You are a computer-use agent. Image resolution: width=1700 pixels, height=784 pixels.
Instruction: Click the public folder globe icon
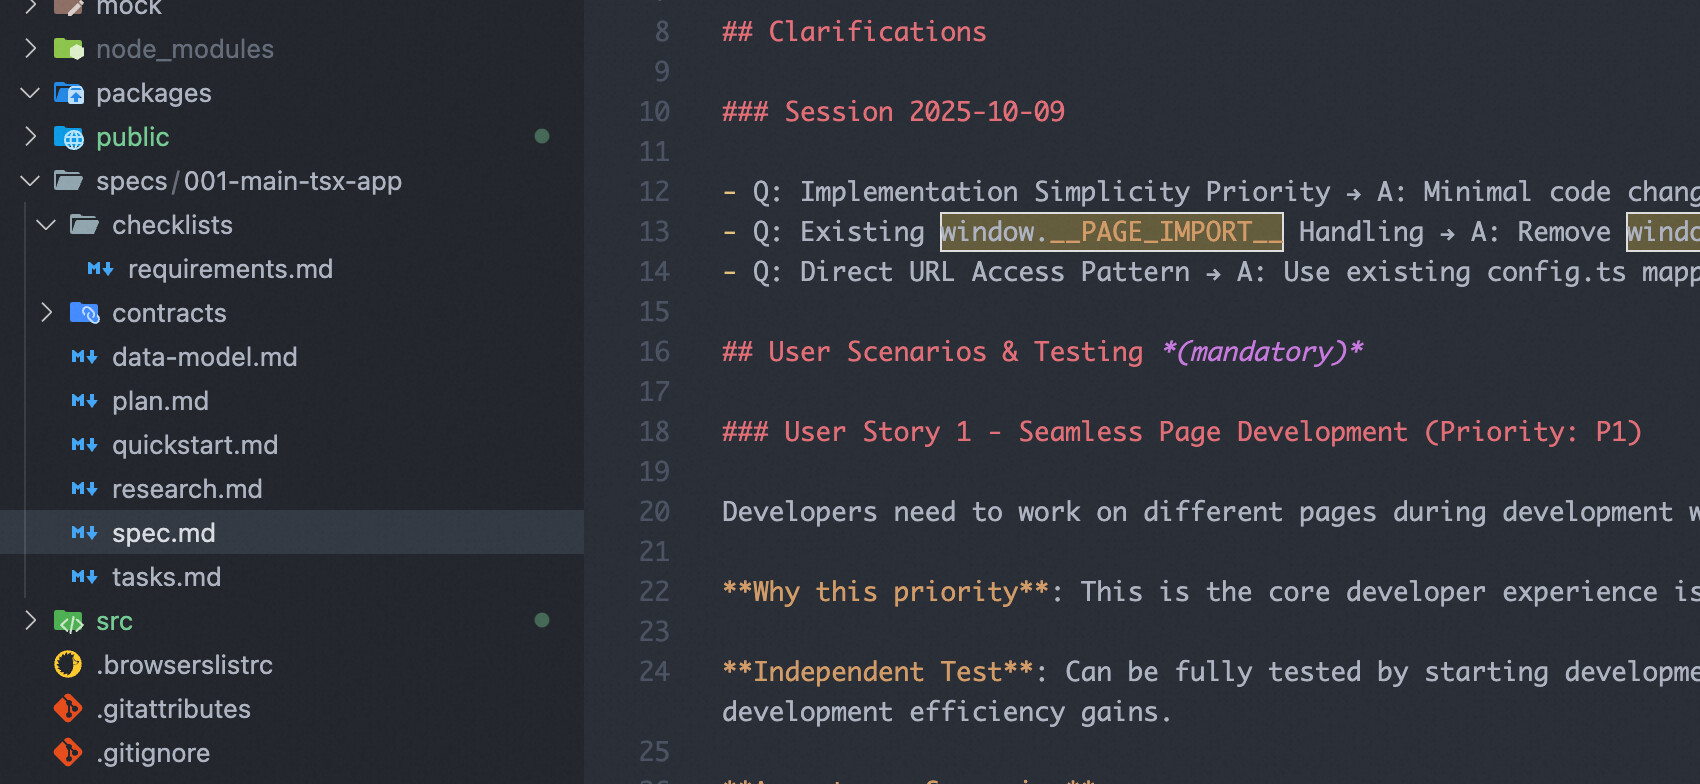(x=68, y=137)
